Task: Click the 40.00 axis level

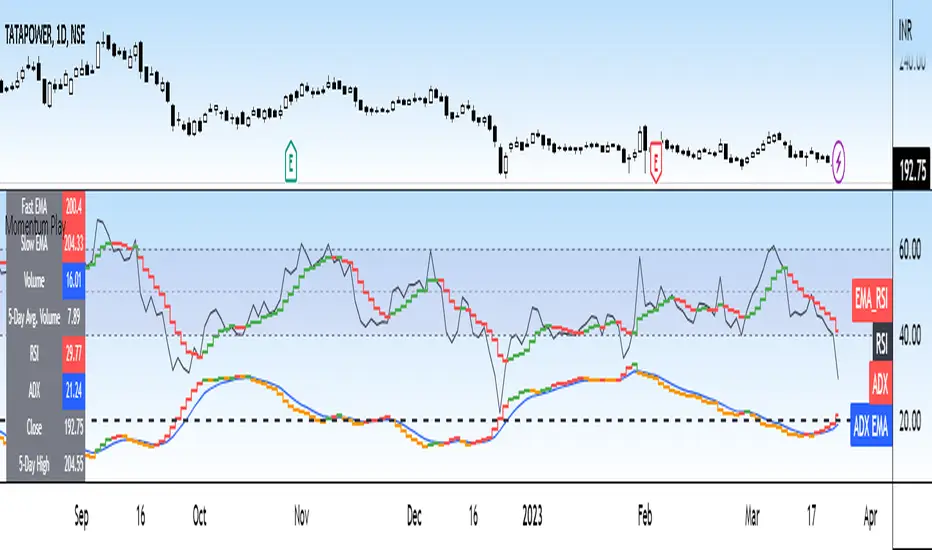Action: point(909,335)
